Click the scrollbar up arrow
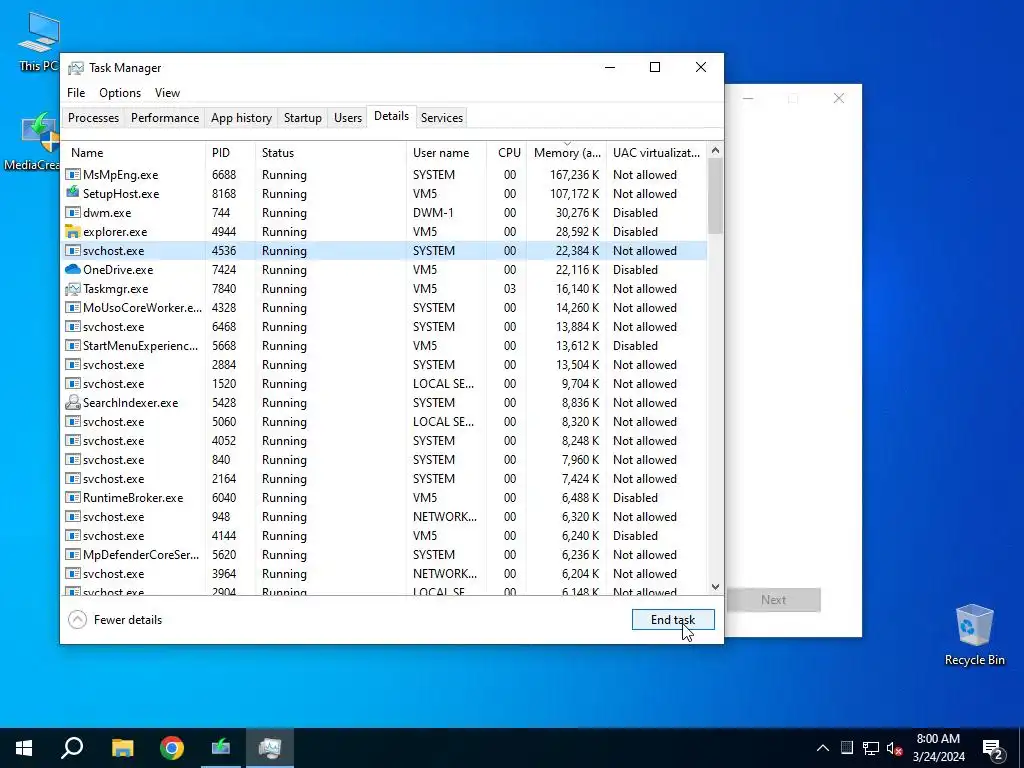The height and width of the screenshot is (768, 1024). point(715,150)
